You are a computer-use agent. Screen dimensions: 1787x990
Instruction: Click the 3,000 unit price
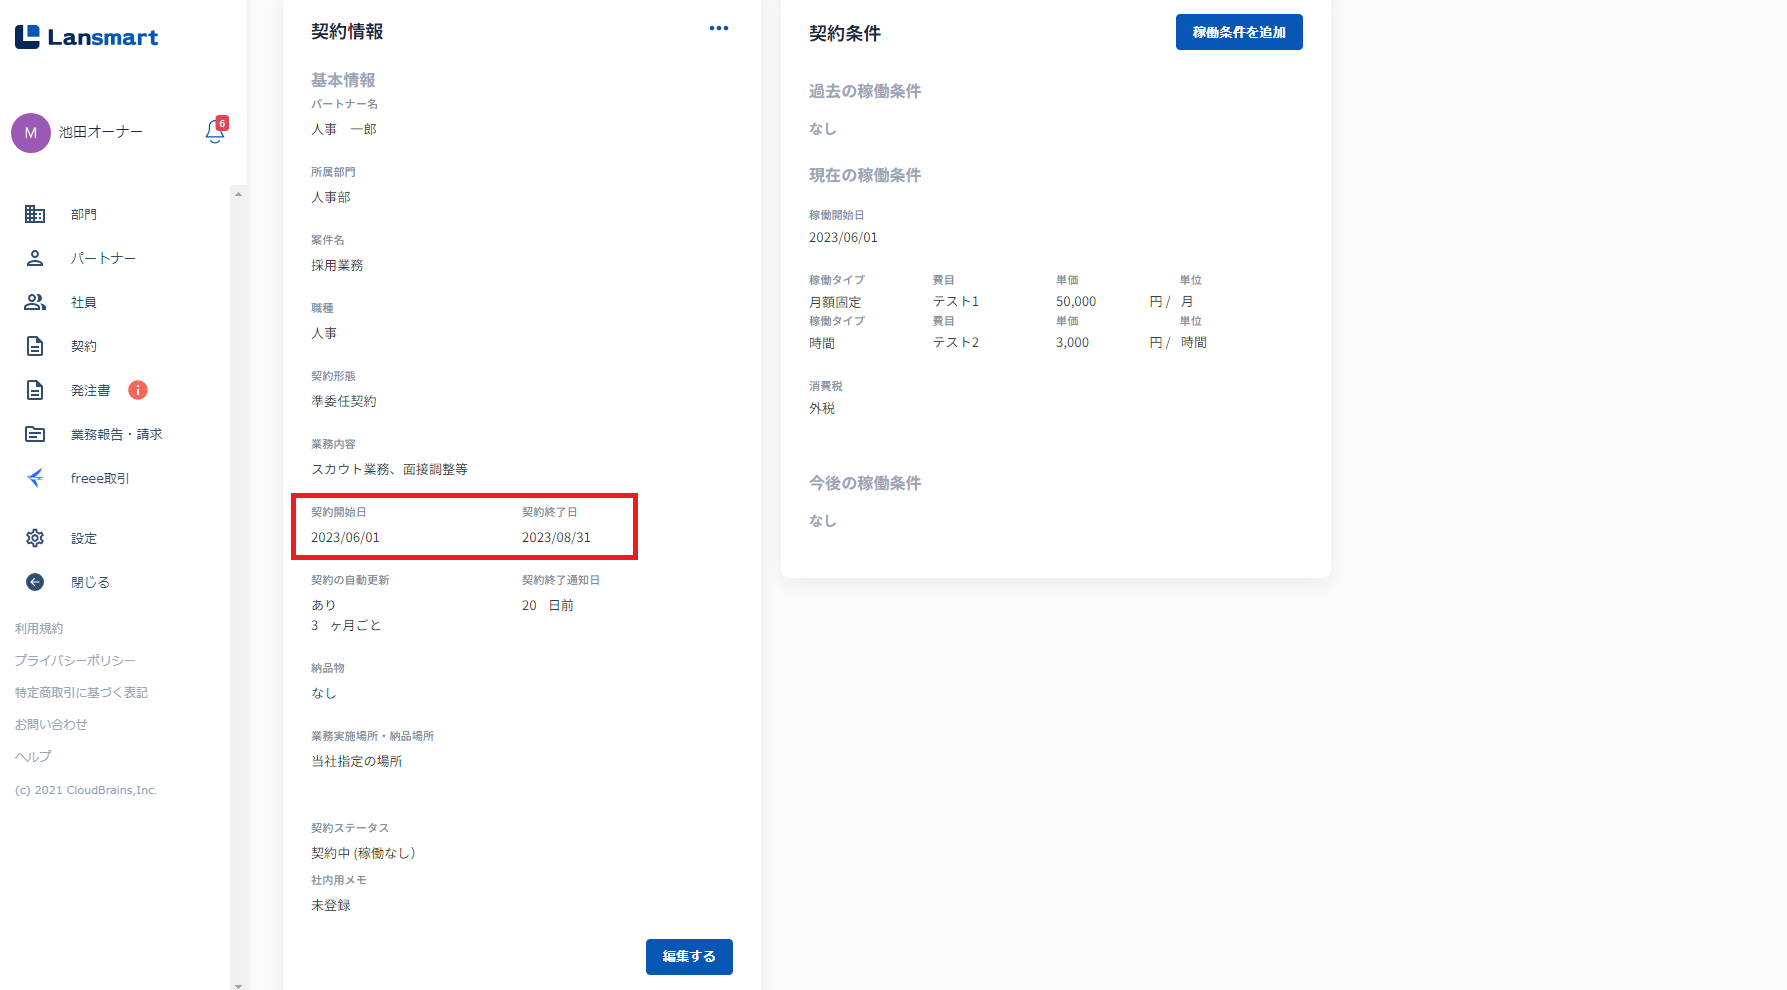coord(1073,342)
